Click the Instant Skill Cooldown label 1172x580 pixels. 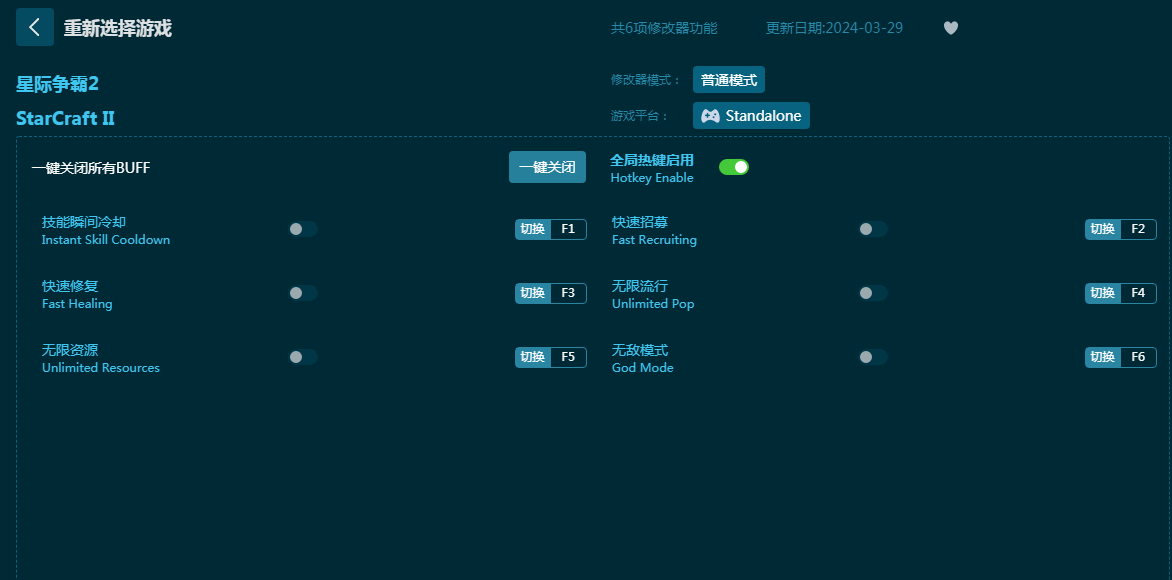[x=106, y=240]
